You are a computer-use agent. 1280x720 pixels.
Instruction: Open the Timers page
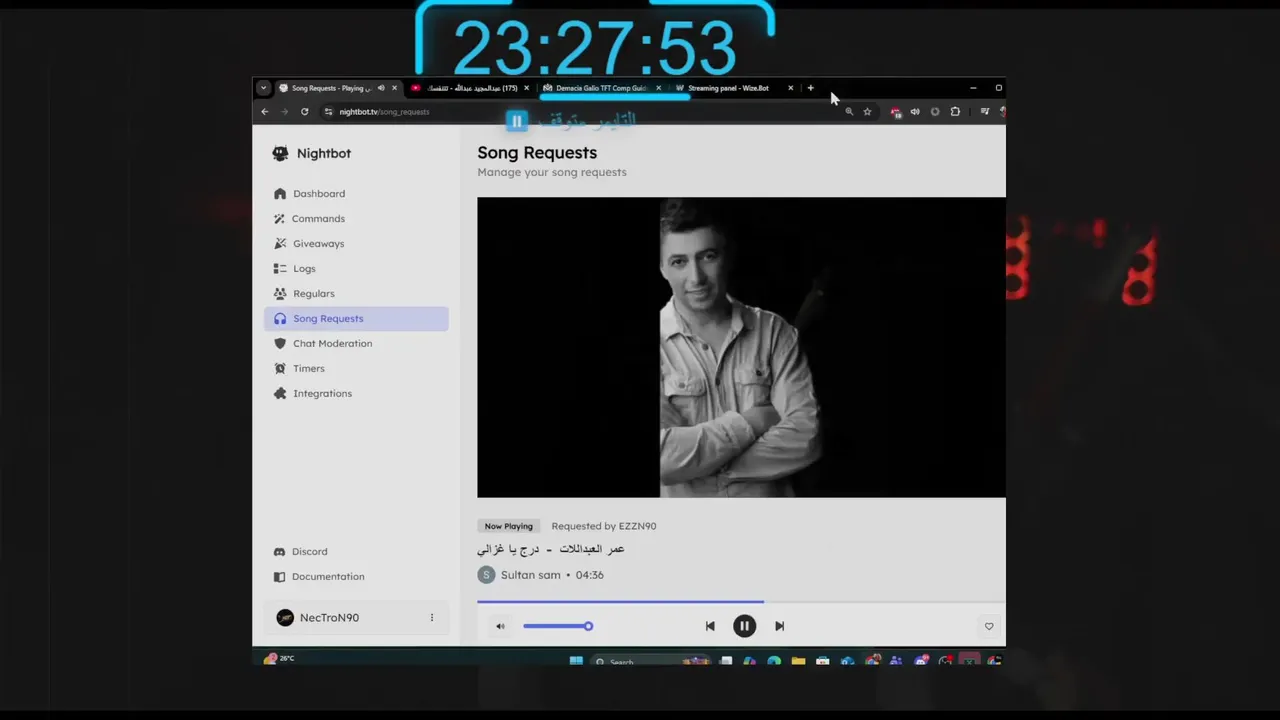click(x=356, y=368)
